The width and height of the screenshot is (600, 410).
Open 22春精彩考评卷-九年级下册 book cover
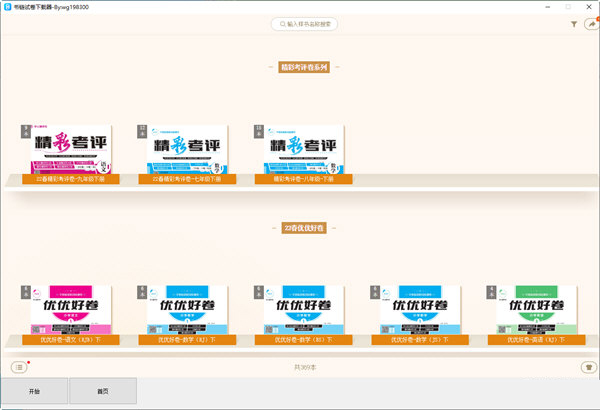pos(71,150)
